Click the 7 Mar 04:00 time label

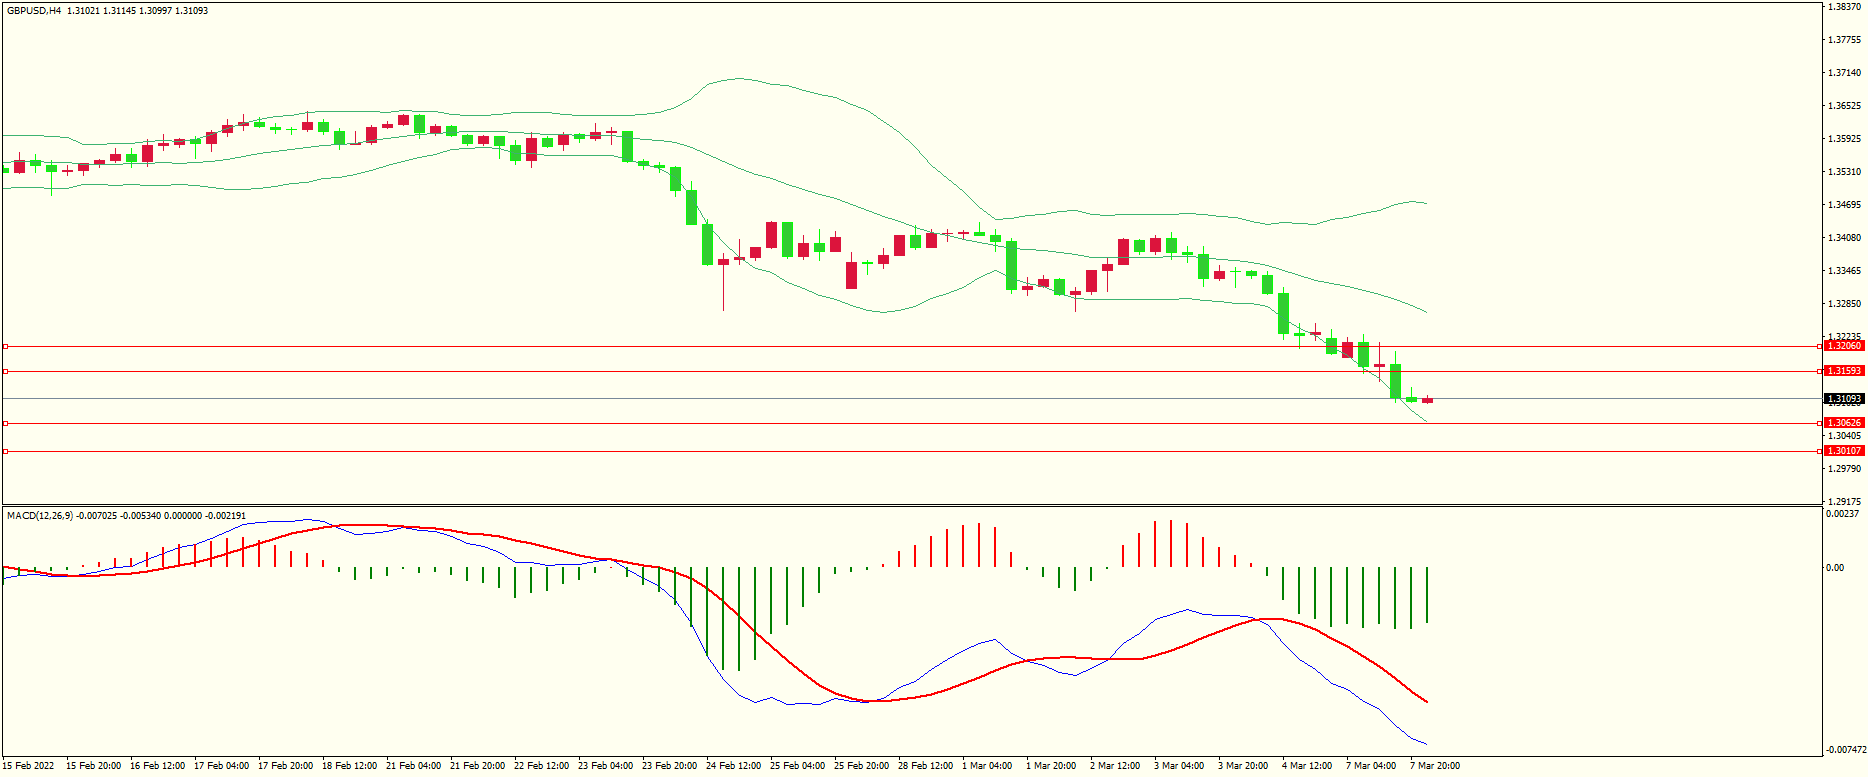1371,766
